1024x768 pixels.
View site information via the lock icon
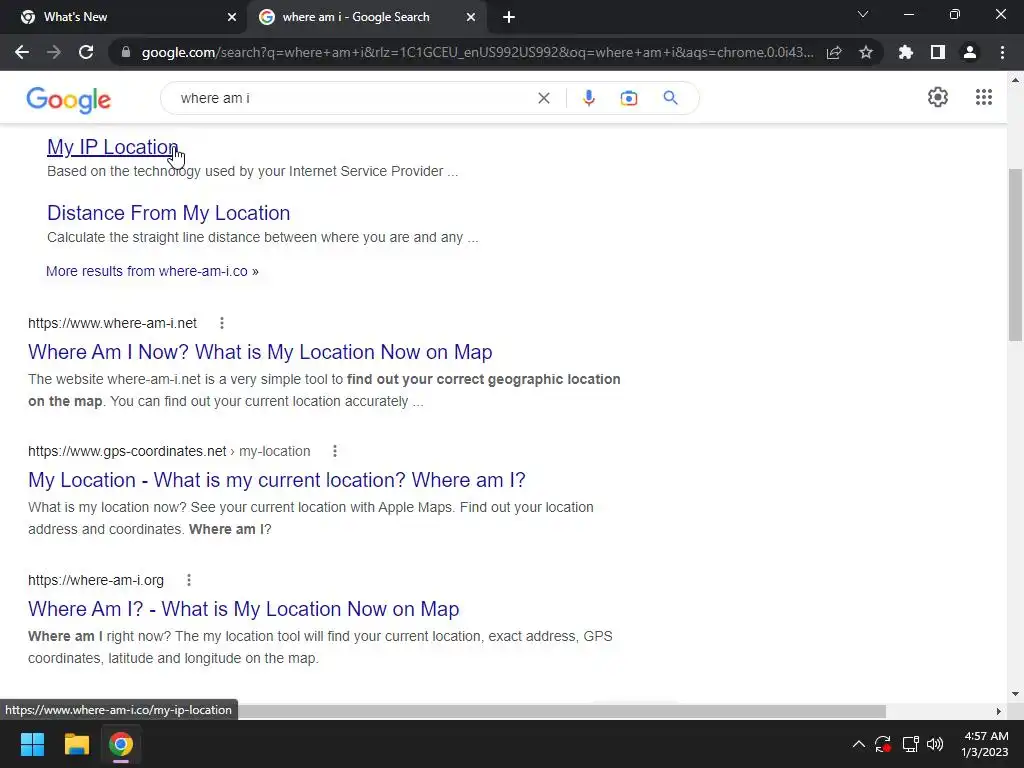[x=126, y=52]
